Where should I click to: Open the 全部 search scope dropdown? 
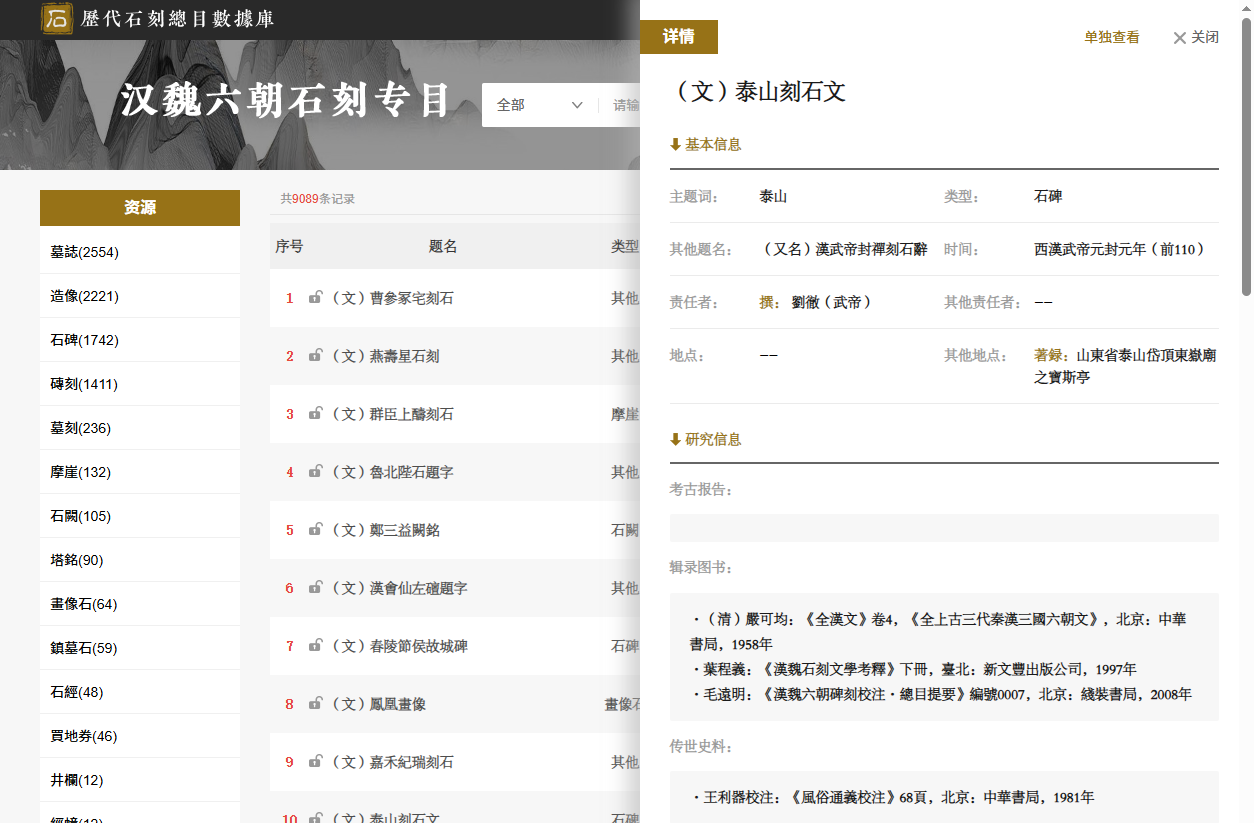(540, 105)
